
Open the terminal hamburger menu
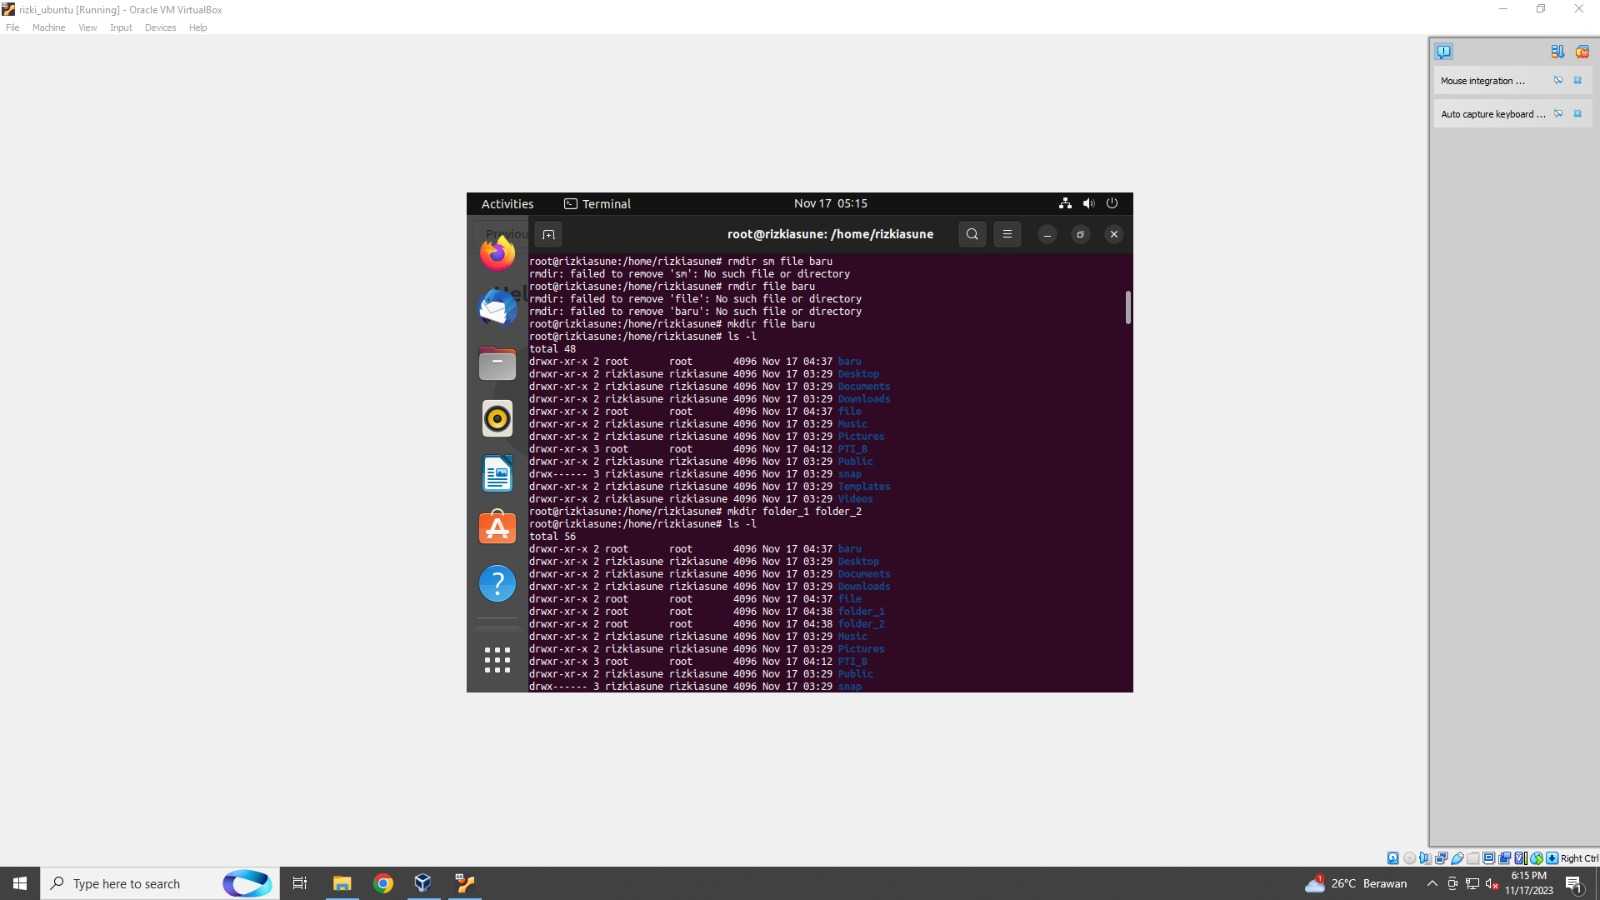click(1007, 234)
